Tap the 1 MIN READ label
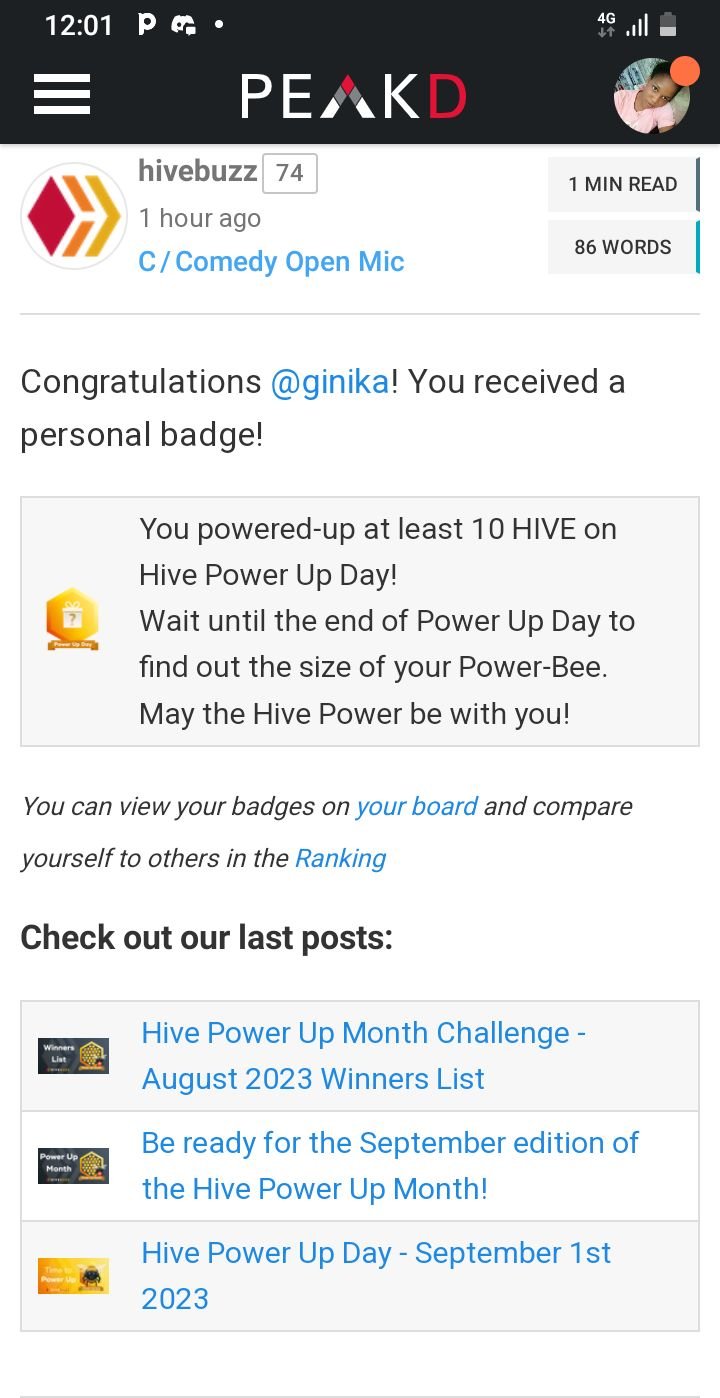The height and width of the screenshot is (1398, 720). [623, 184]
